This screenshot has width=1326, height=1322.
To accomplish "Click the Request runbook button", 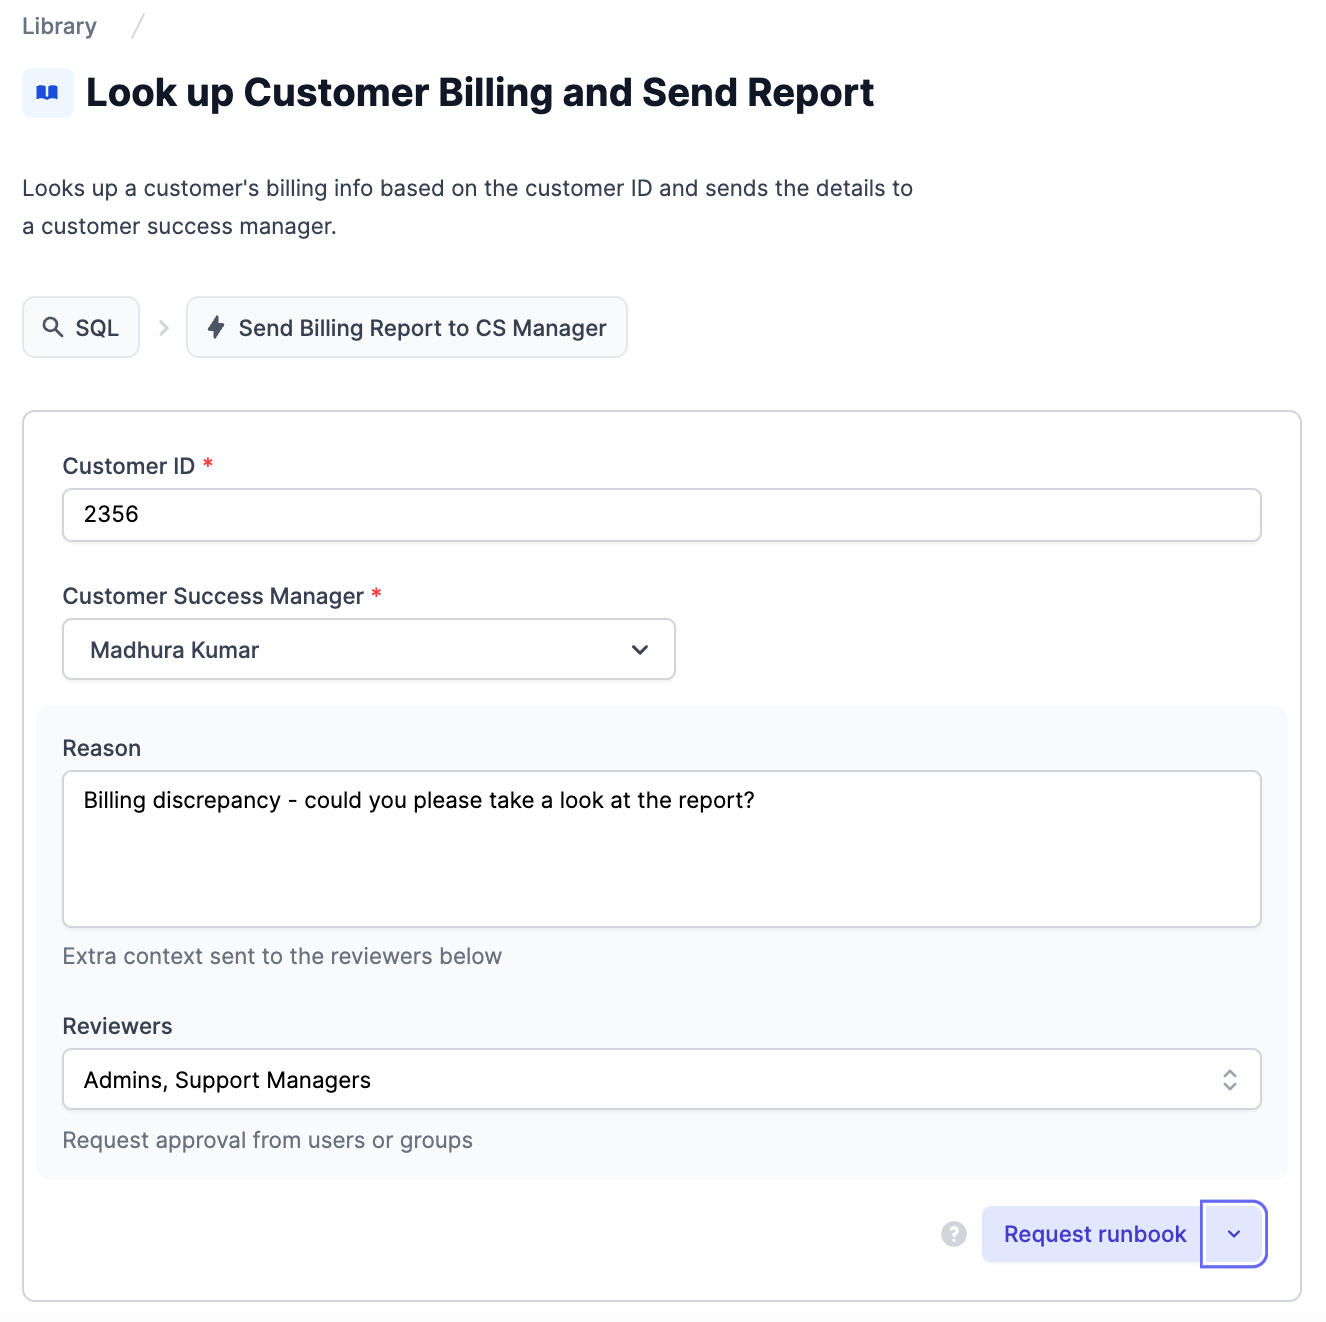I will [x=1094, y=1234].
